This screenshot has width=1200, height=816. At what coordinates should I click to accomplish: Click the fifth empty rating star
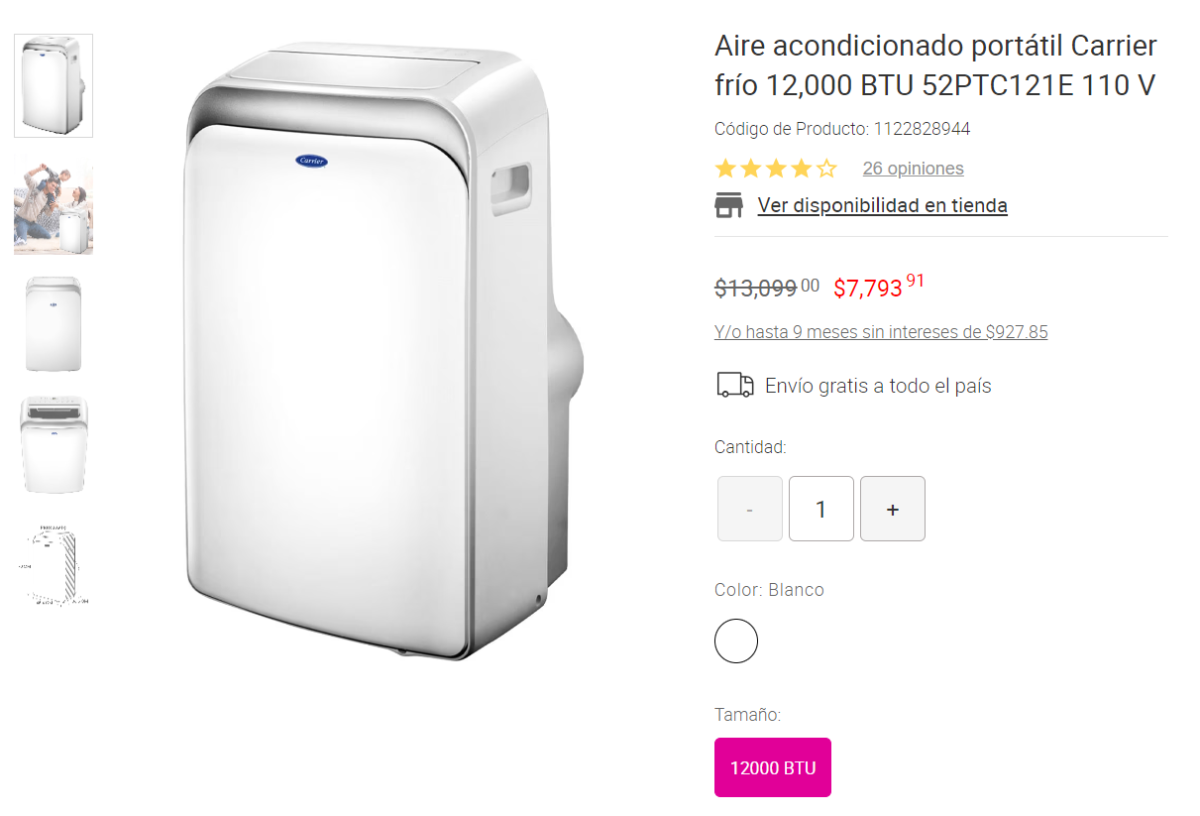[x=826, y=168]
